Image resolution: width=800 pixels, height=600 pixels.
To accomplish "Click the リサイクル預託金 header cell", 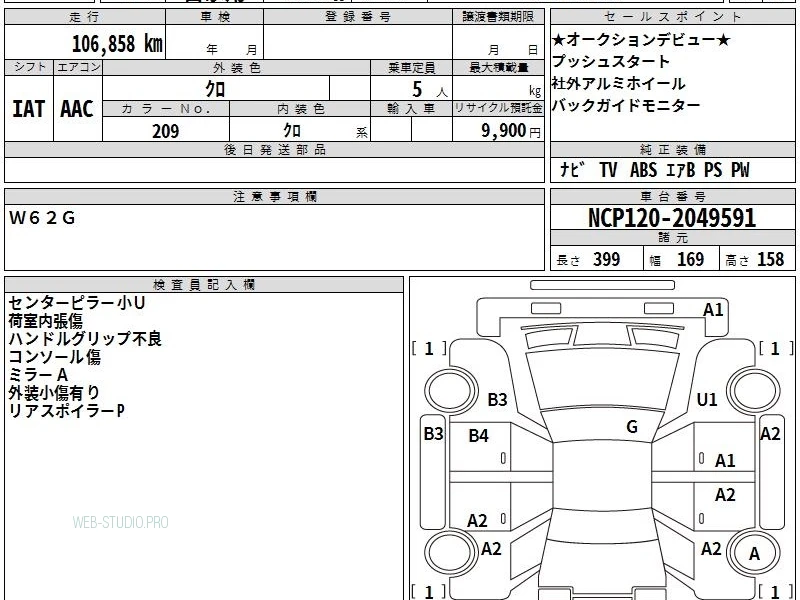I will coord(498,109).
